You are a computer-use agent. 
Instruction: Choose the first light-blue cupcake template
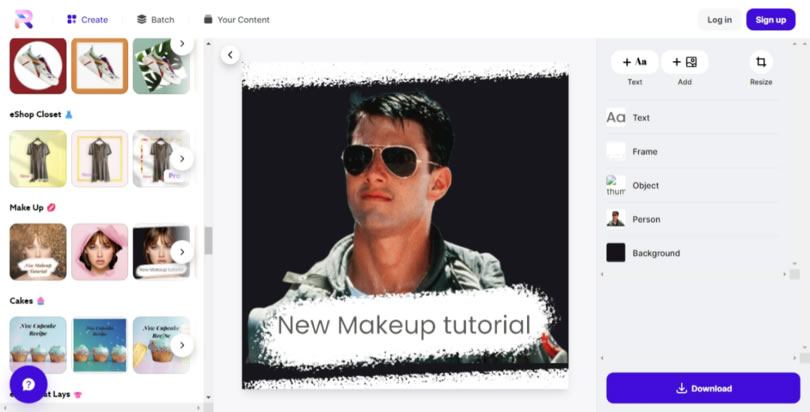click(x=38, y=345)
